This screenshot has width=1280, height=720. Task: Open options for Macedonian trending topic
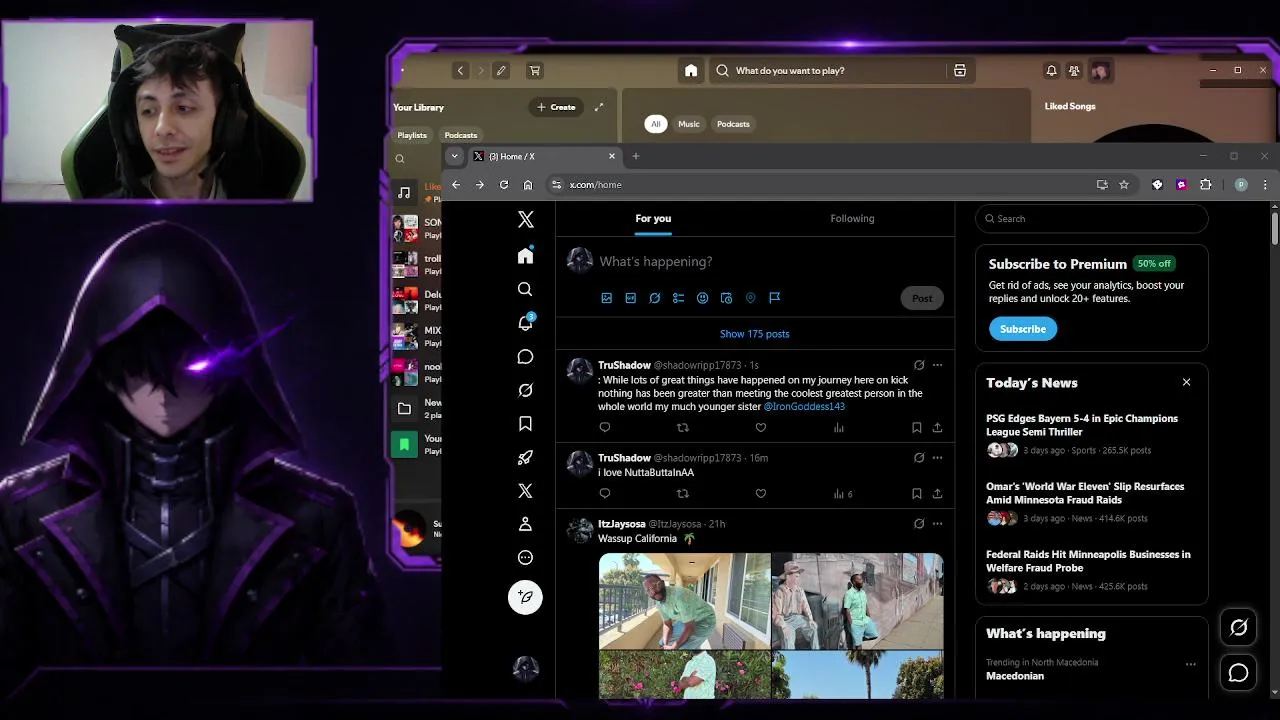pos(1190,664)
